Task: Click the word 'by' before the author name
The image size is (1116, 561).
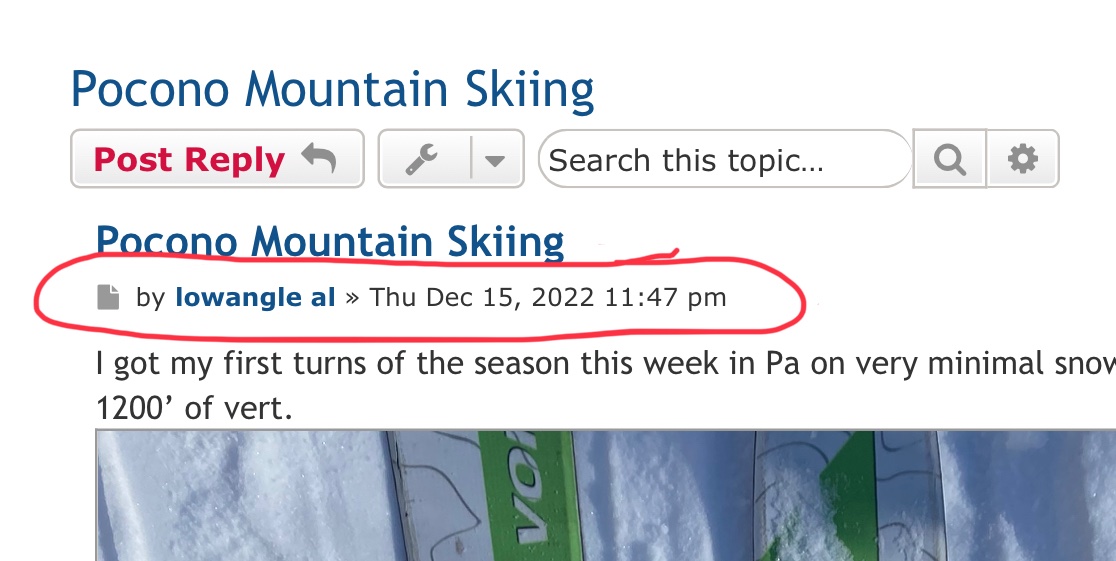Action: coord(151,297)
